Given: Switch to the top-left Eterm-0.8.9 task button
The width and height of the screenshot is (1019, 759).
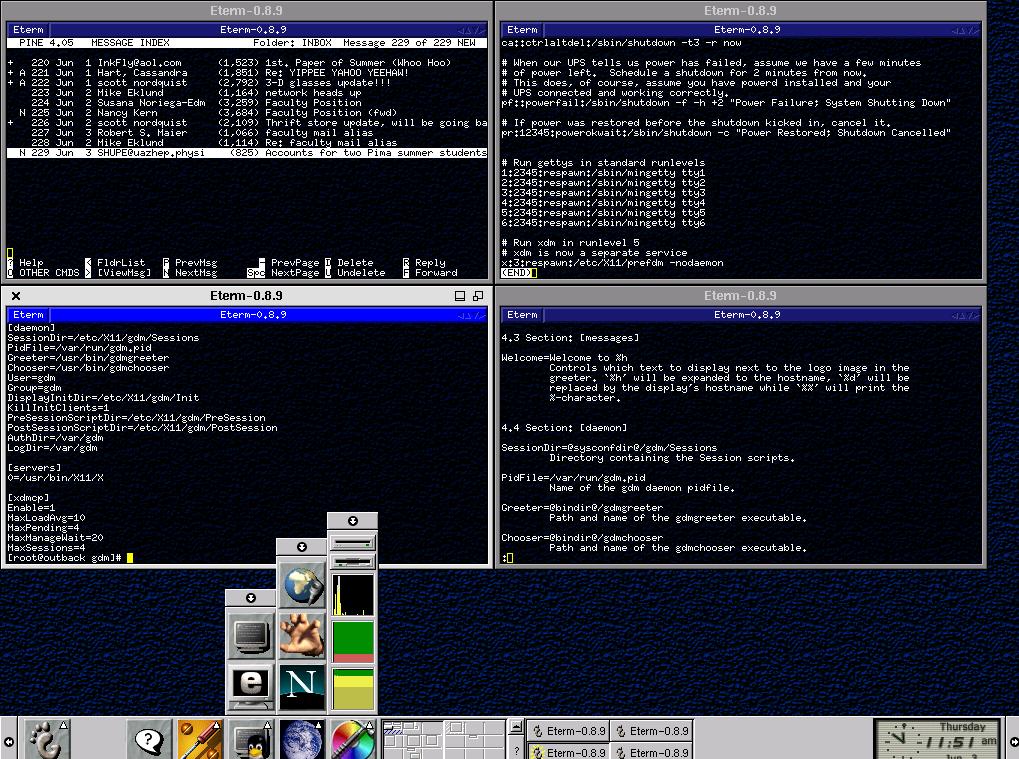Looking at the screenshot, I should 569,731.
